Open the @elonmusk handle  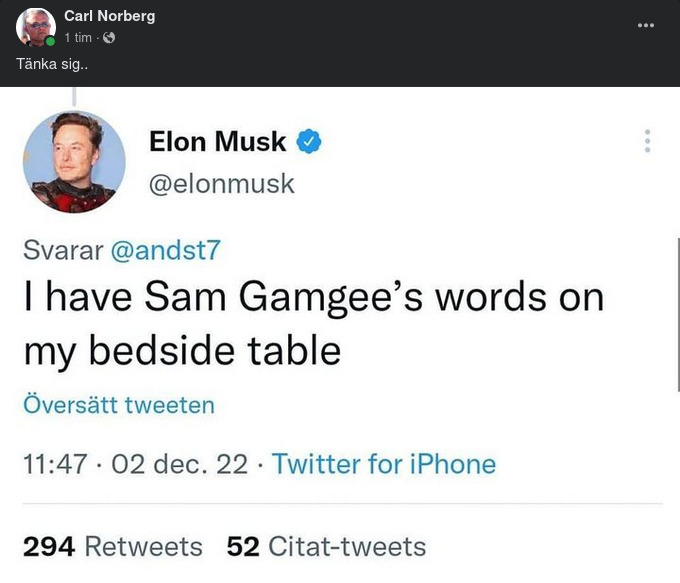click(221, 184)
